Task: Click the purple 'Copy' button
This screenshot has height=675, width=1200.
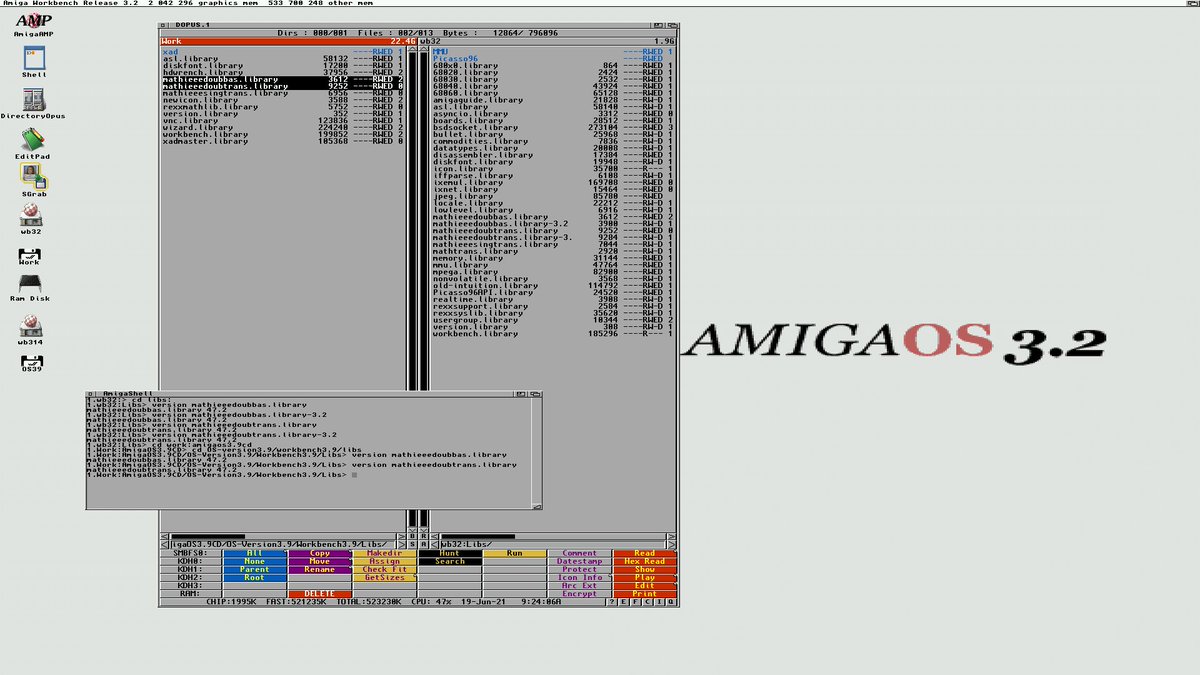Action: [320, 553]
